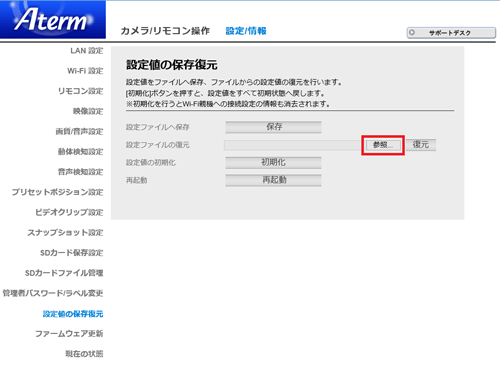Select 管理者パスワード/ラベル変更
Image resolution: width=500 pixels, height=365 pixels.
tap(53, 293)
